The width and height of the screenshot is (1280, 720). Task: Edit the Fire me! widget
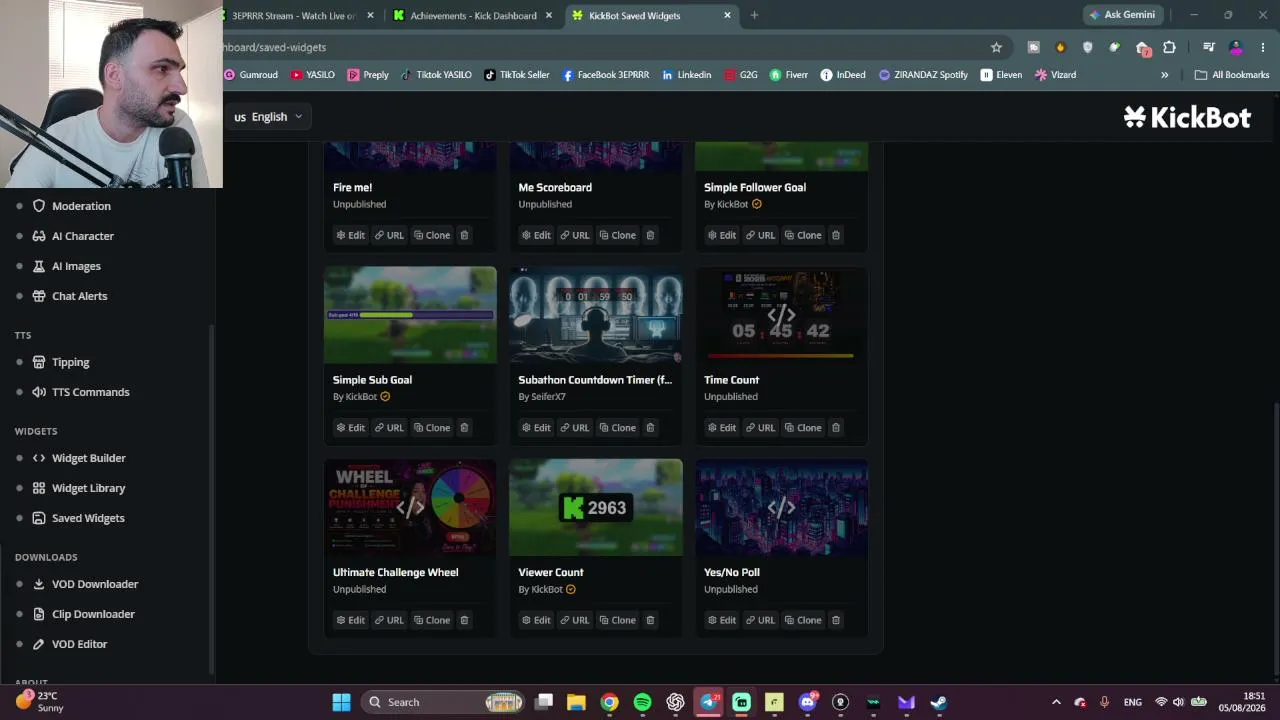coord(350,235)
